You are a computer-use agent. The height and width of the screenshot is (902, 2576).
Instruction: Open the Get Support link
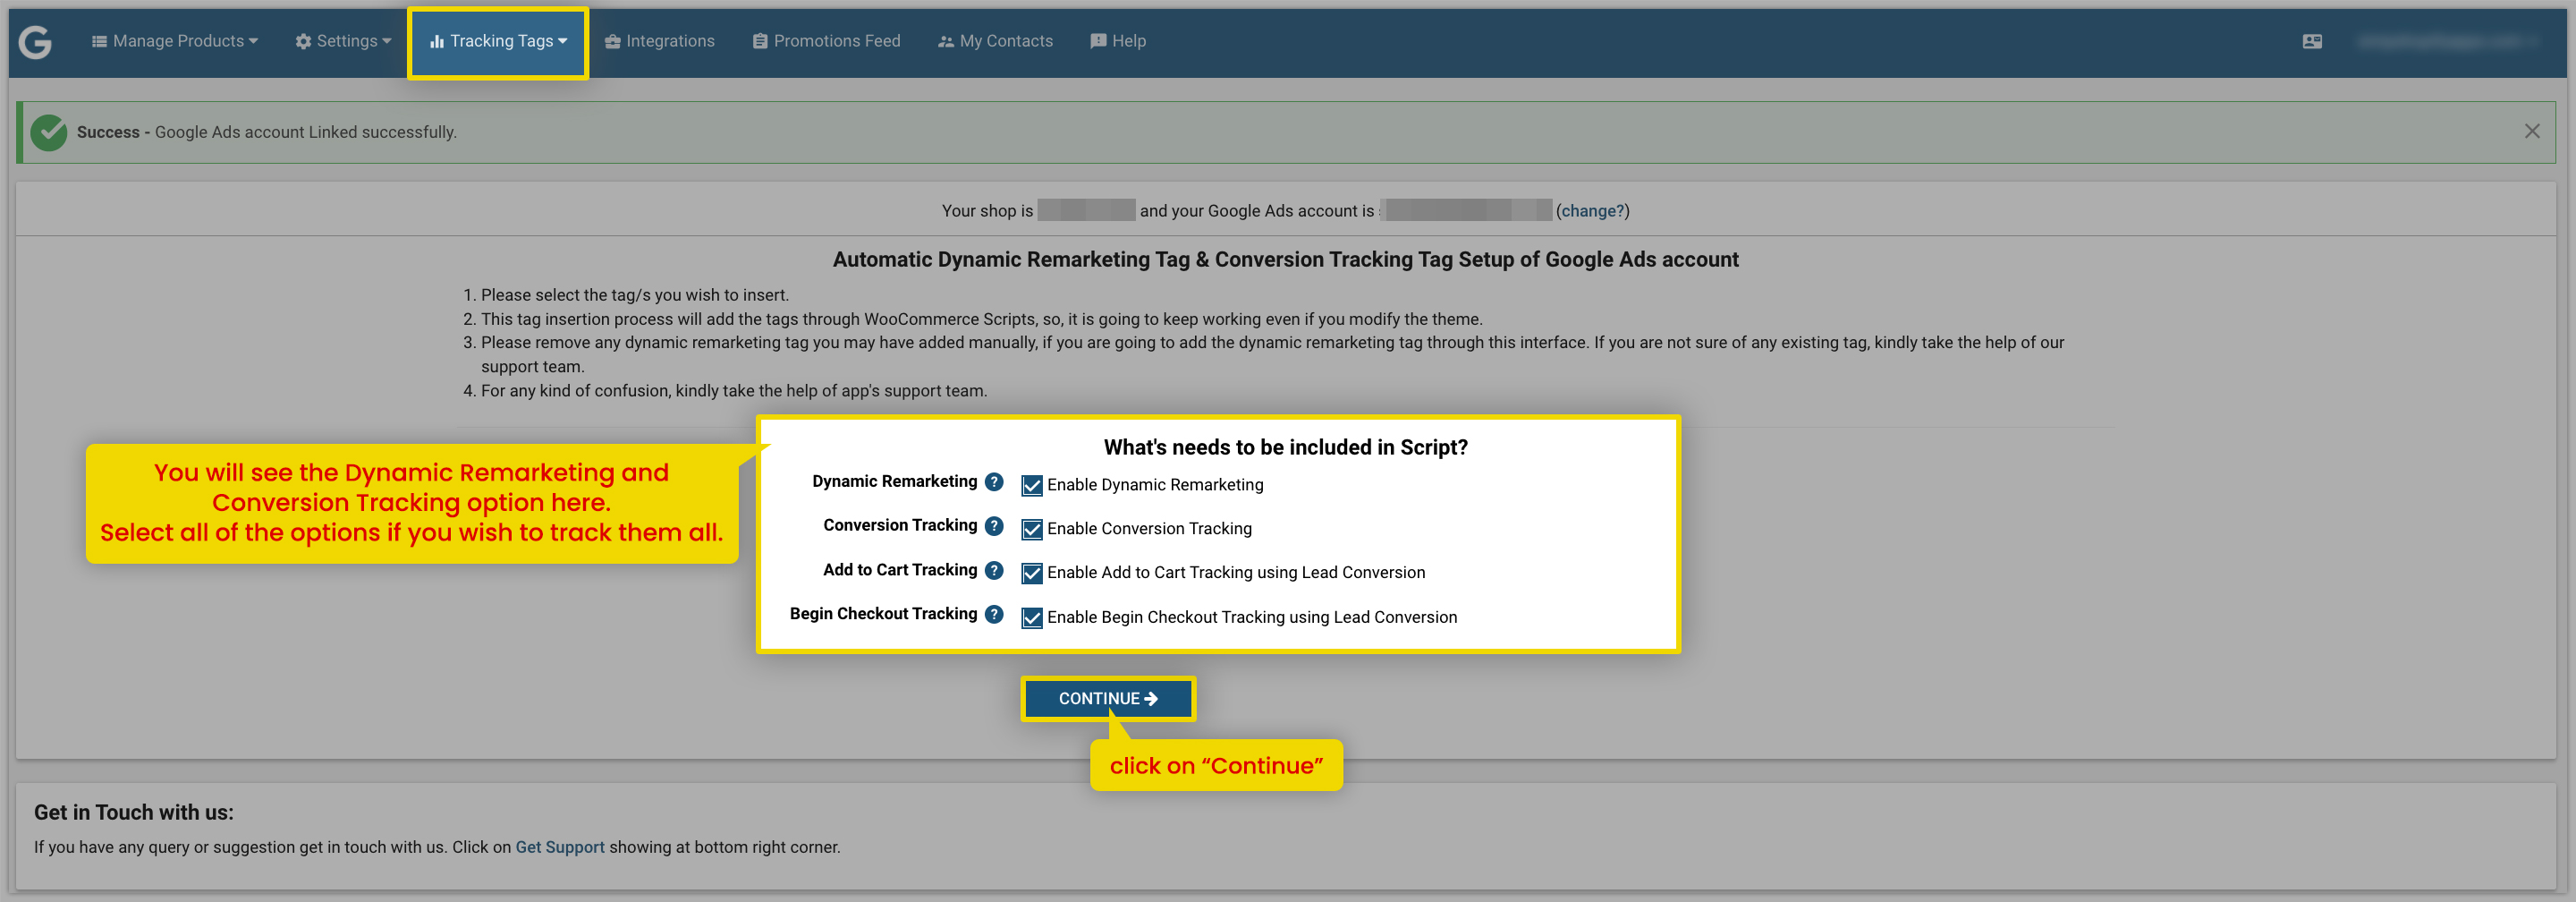pyautogui.click(x=560, y=847)
